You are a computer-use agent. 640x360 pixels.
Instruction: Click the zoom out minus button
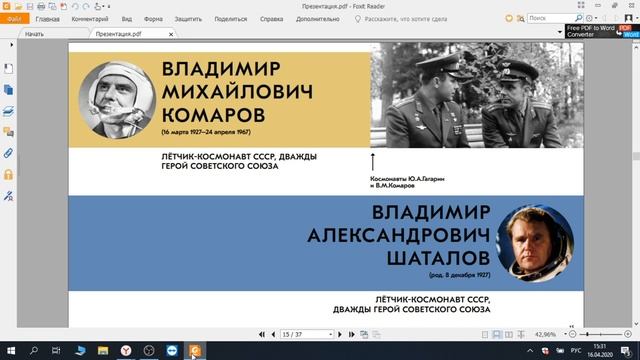pos(572,334)
